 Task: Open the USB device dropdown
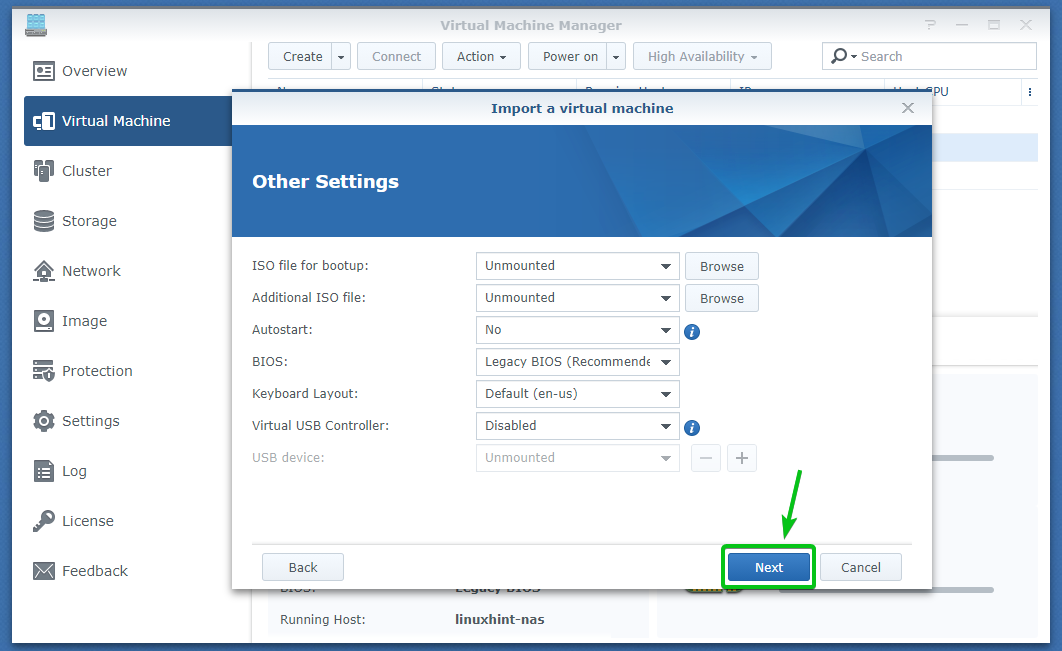tap(577, 458)
